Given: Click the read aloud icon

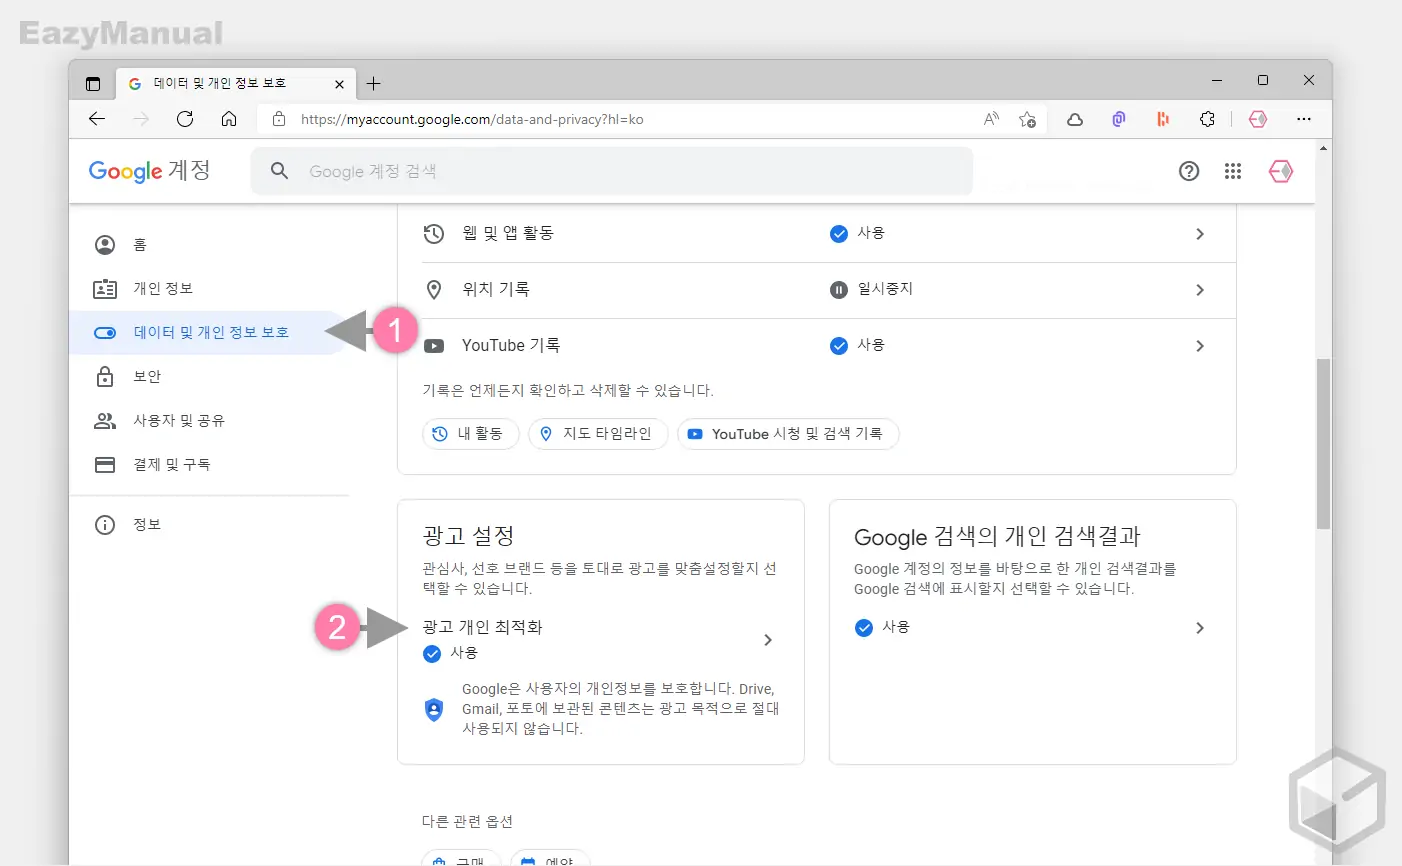Looking at the screenshot, I should [x=991, y=119].
